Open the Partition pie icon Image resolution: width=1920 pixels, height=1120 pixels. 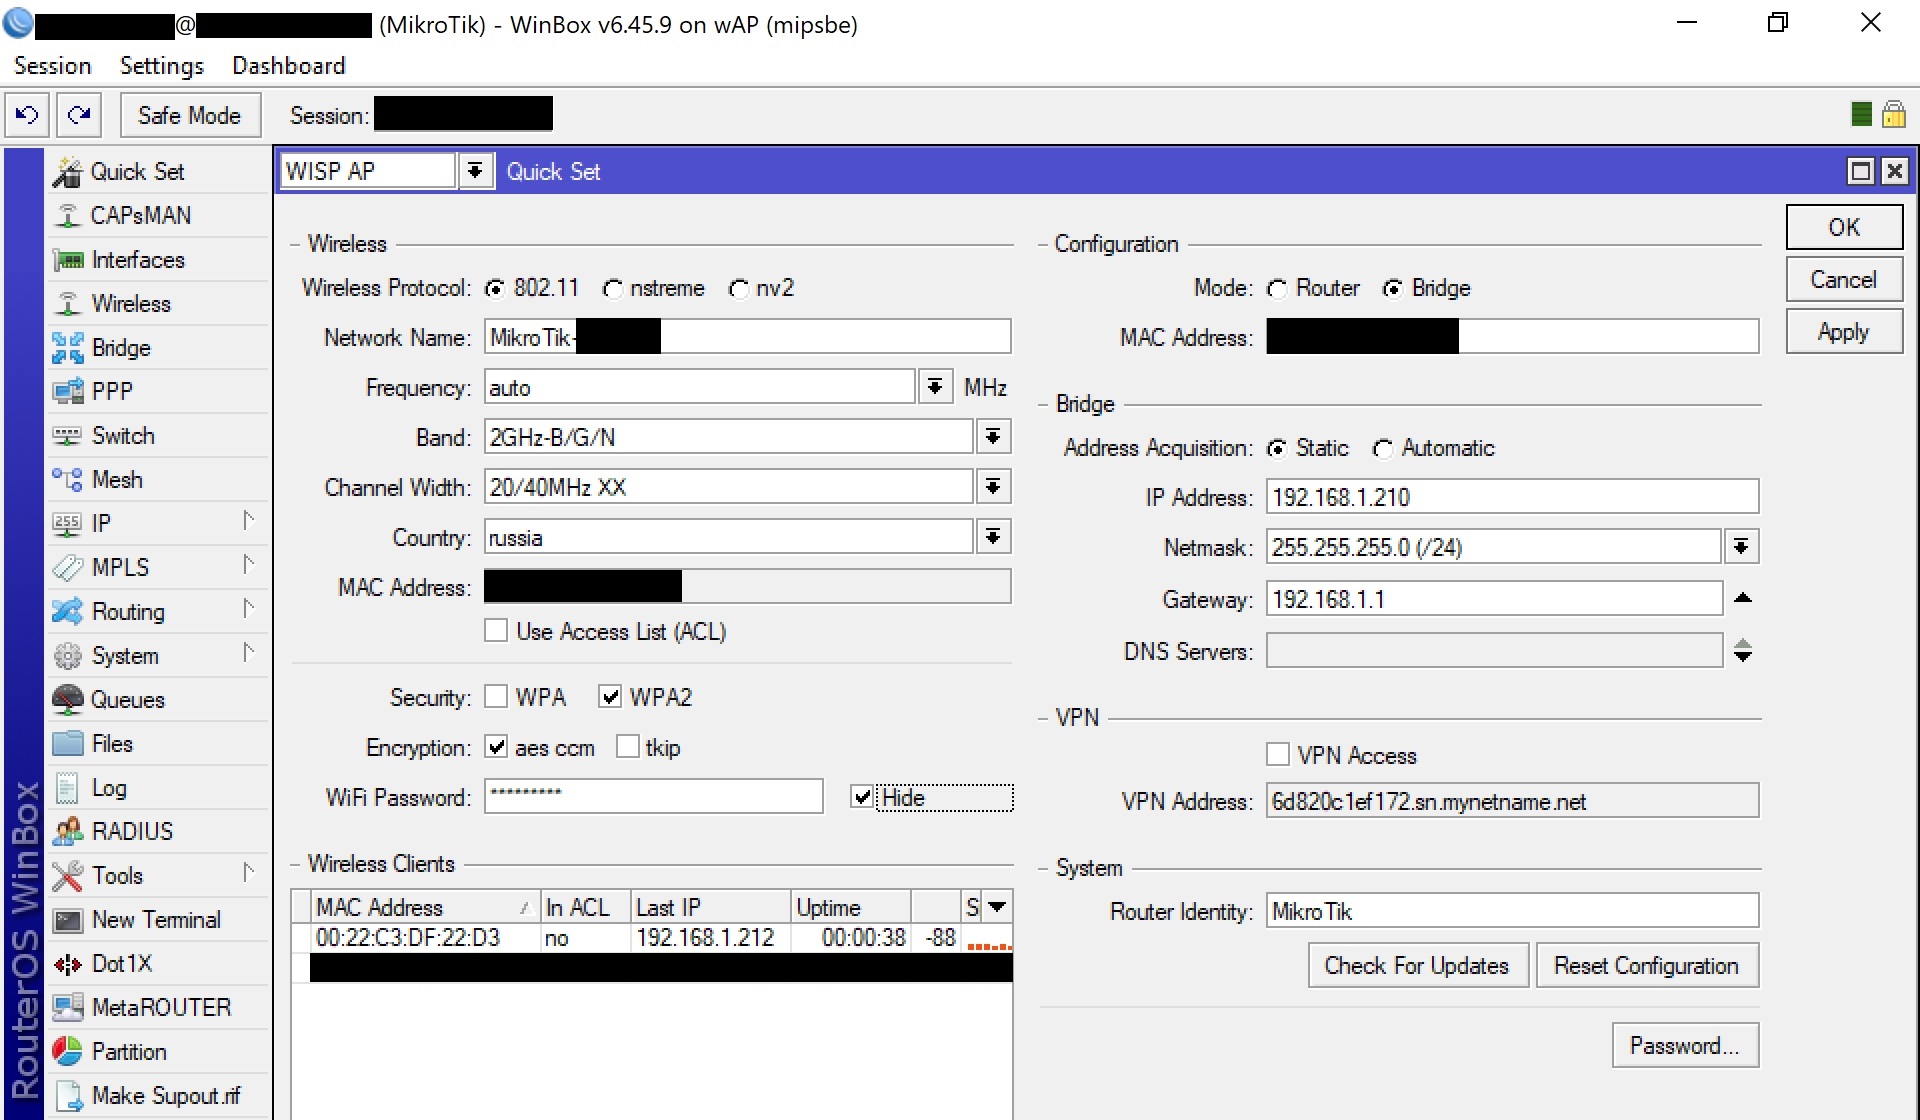pos(67,1052)
